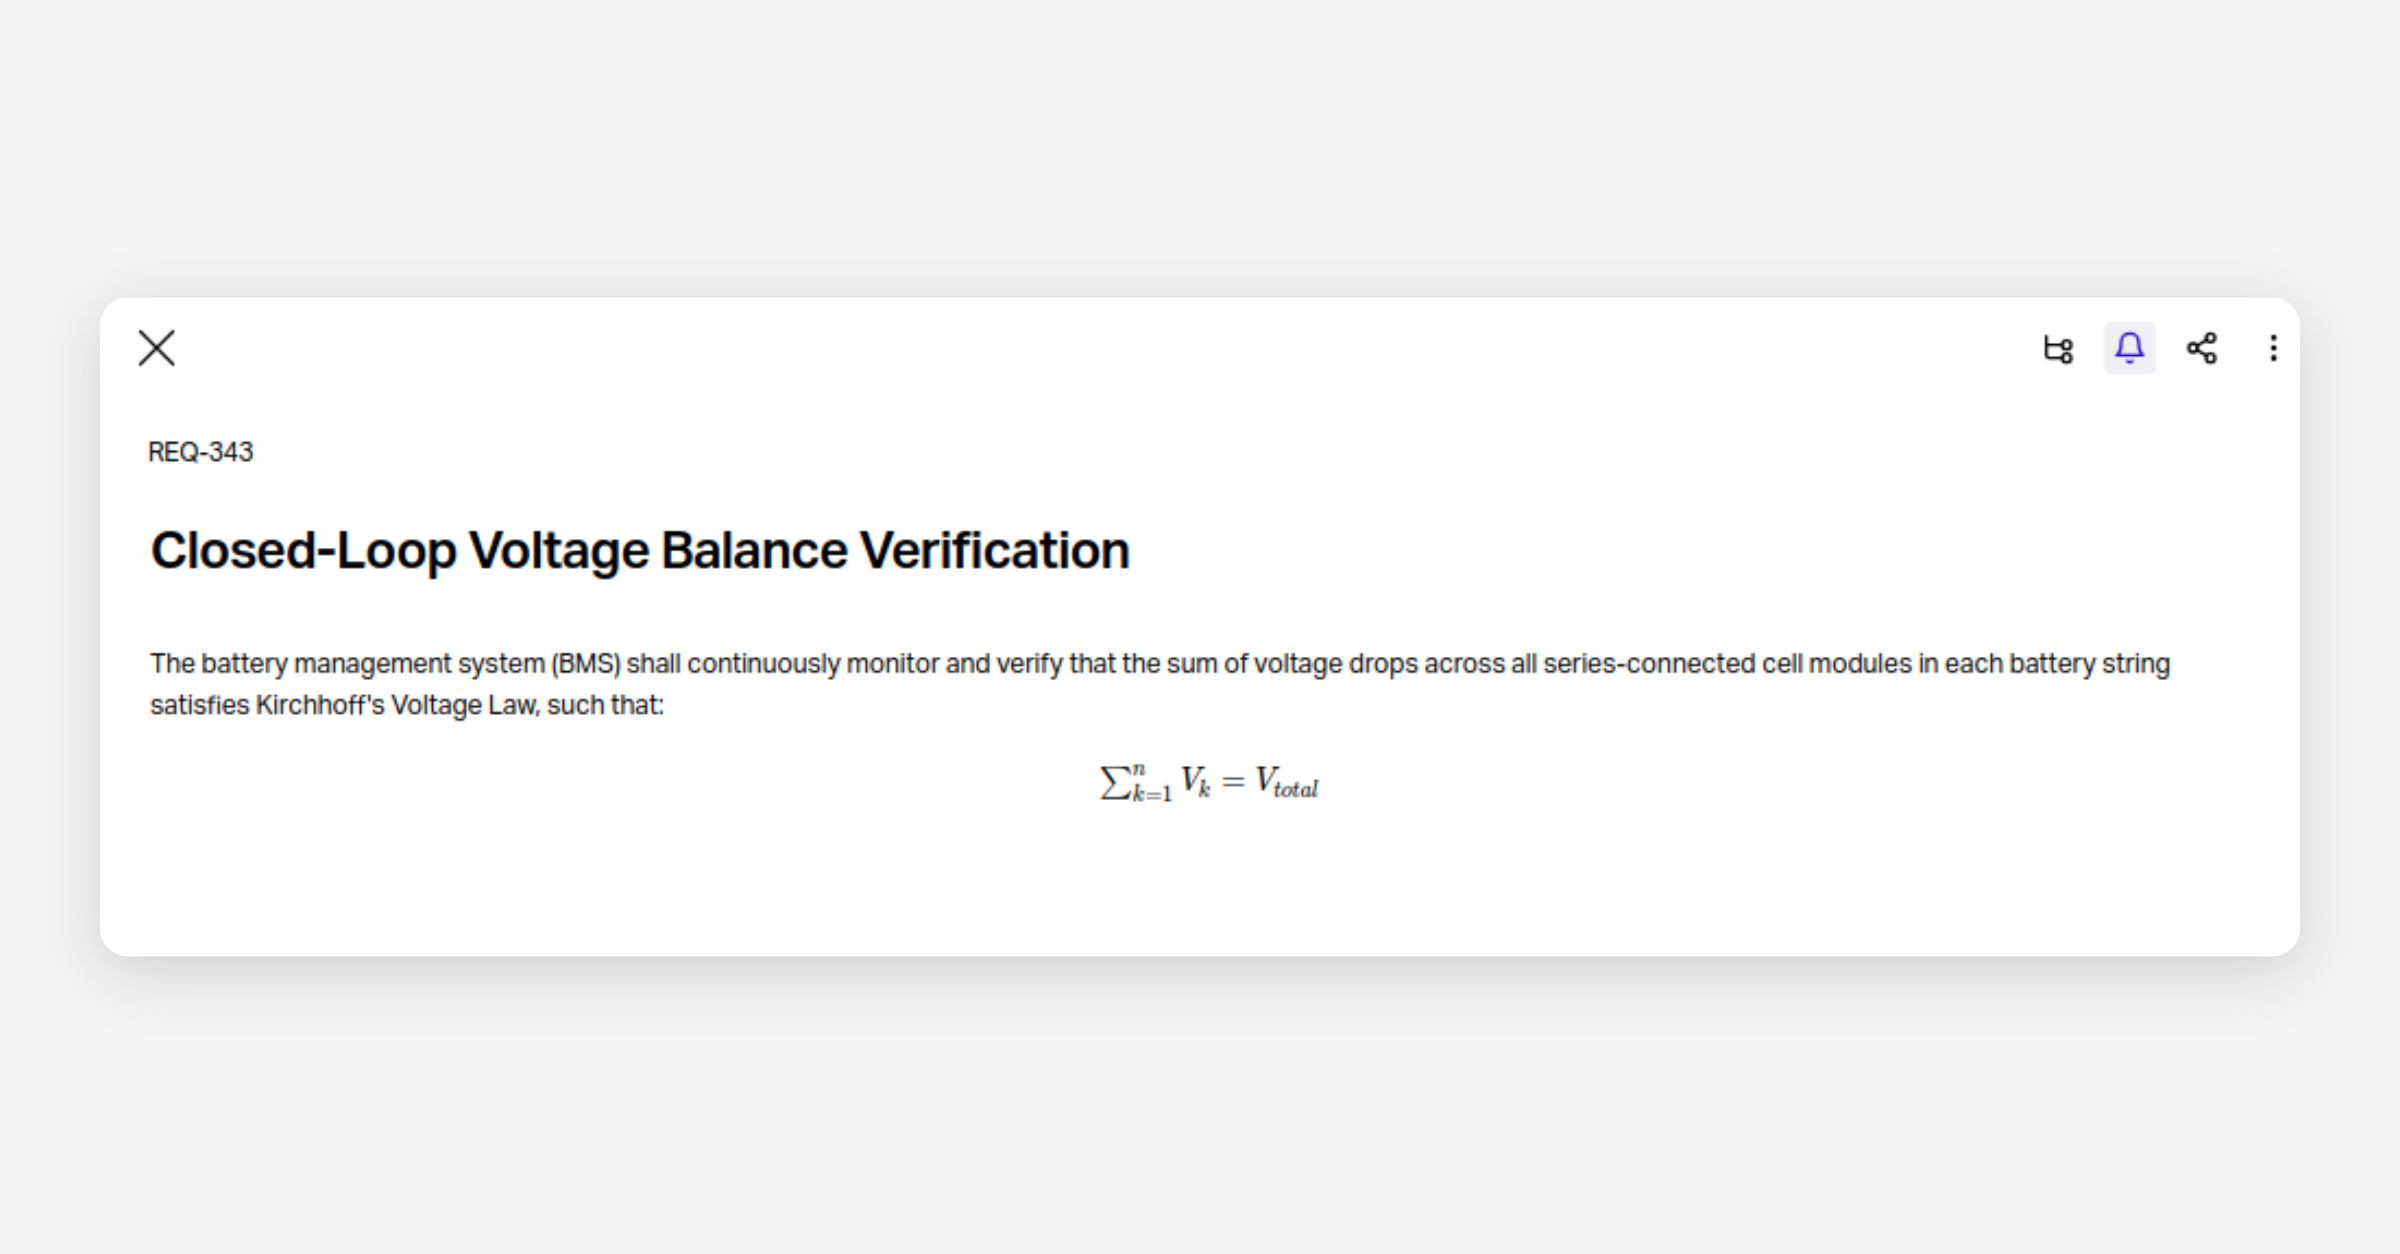Open the three-dot more options menu

[x=2273, y=348]
